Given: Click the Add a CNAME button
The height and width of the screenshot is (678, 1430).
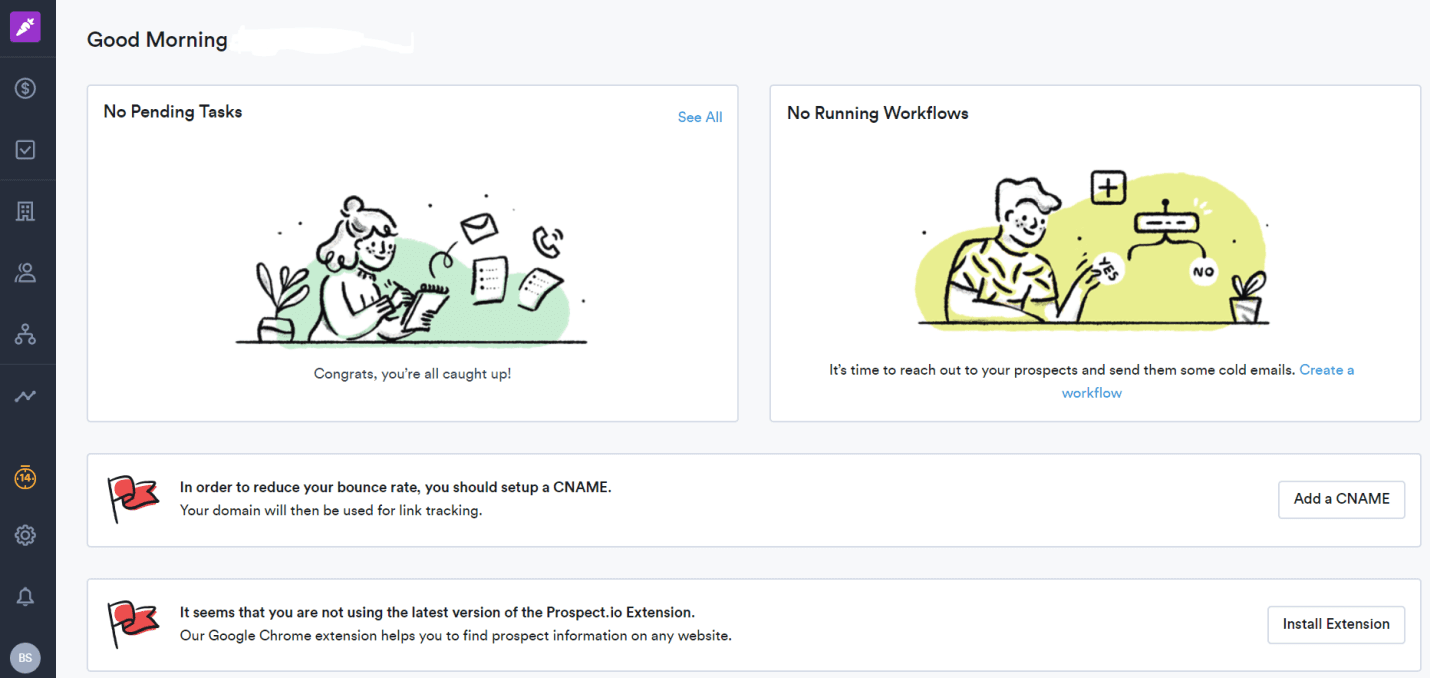Looking at the screenshot, I should point(1341,499).
